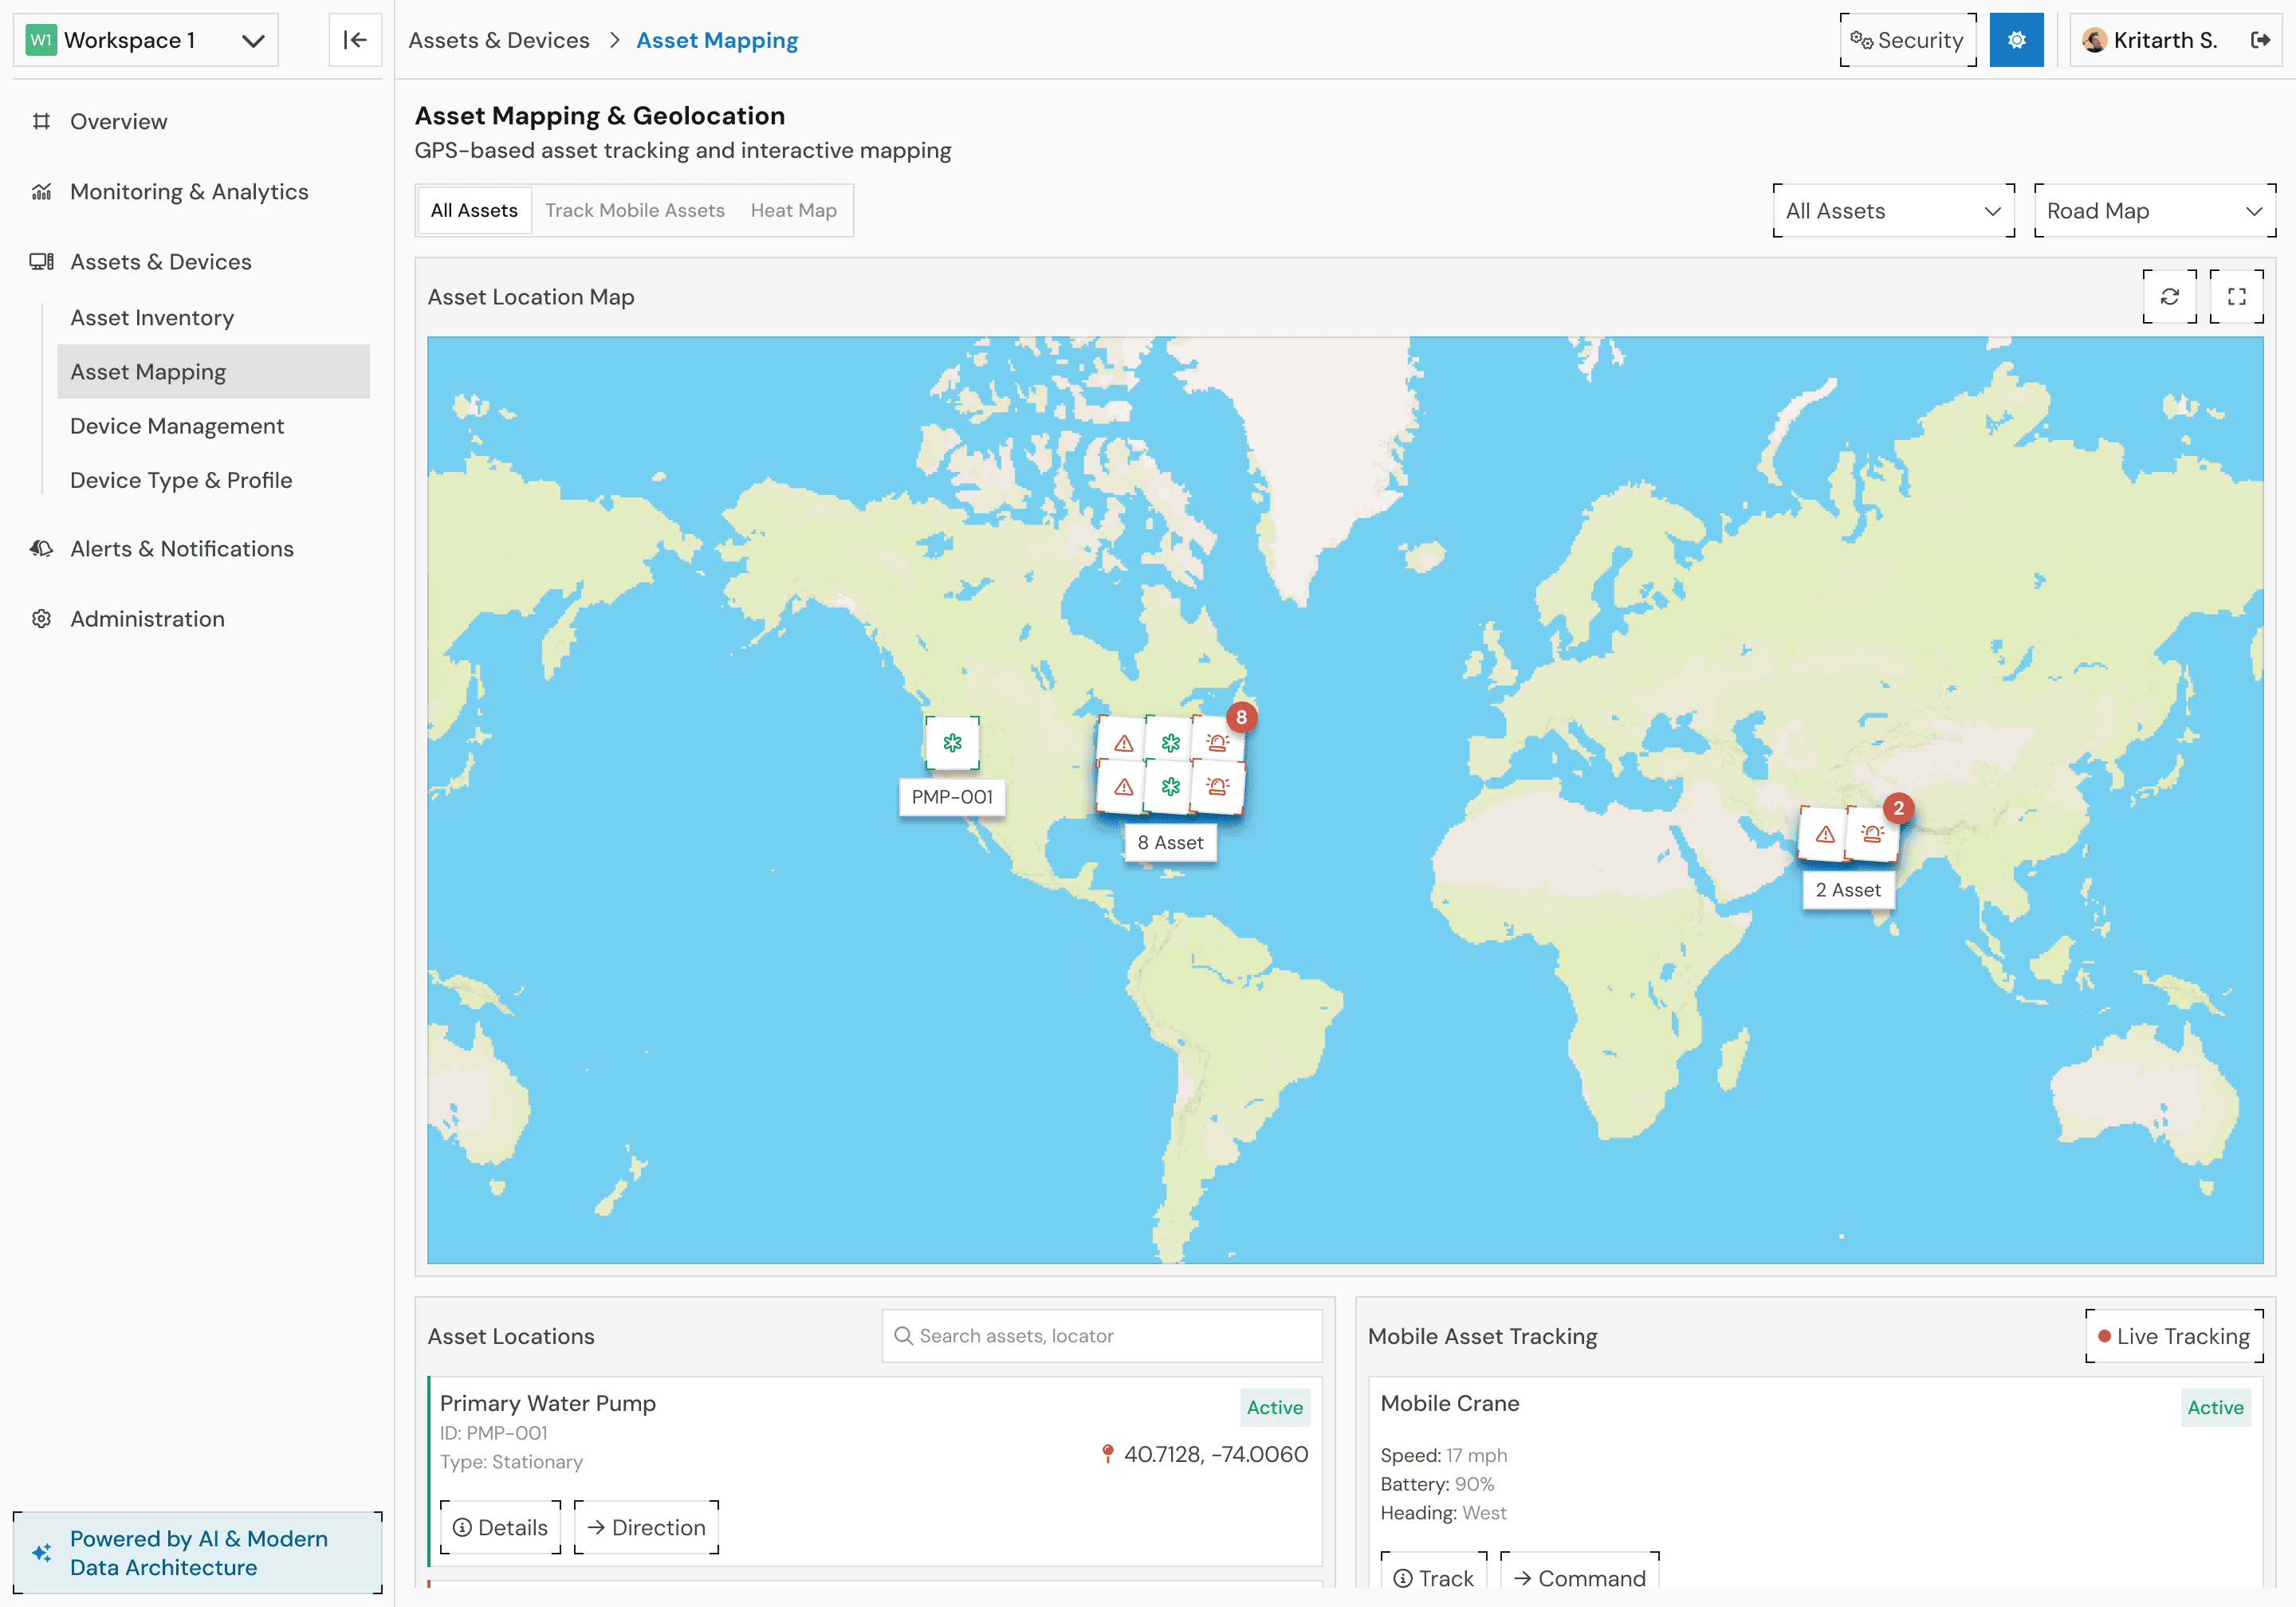
Task: Click the logout icon beside Kritarth S.
Action: (x=2259, y=40)
